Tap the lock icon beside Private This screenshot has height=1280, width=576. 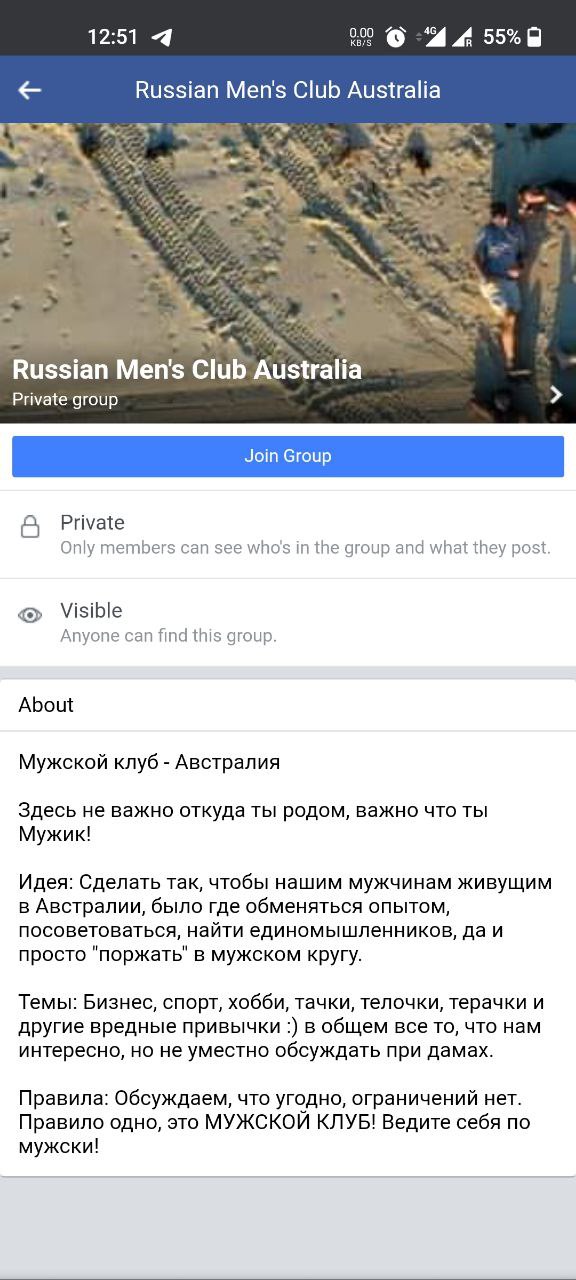tap(30, 527)
